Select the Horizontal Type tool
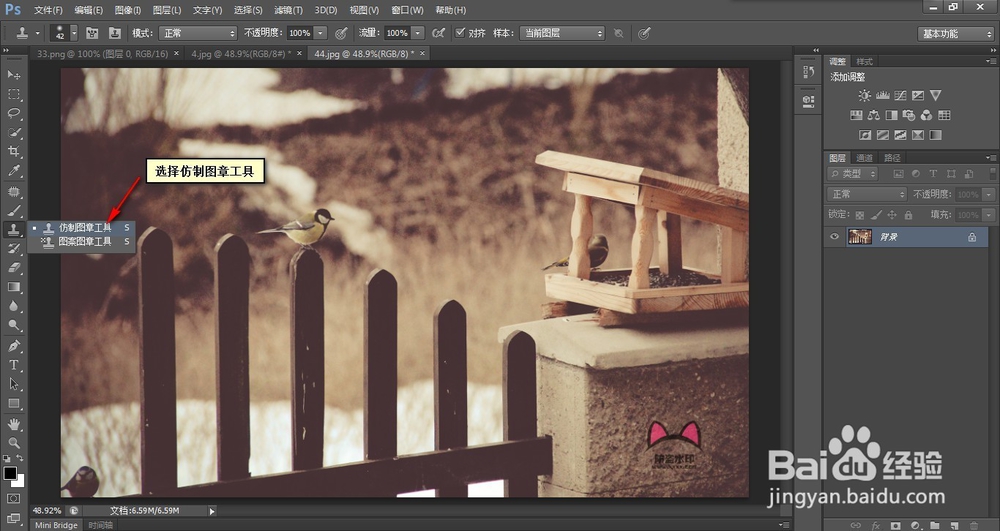1000x531 pixels. (x=13, y=365)
